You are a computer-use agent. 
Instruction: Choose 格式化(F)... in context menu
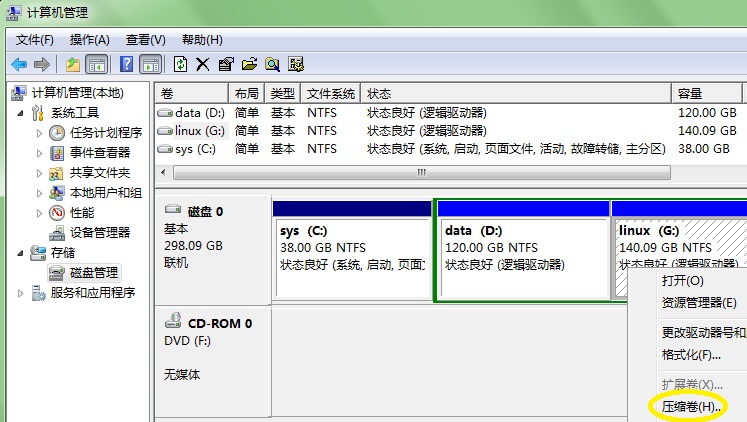pos(691,355)
